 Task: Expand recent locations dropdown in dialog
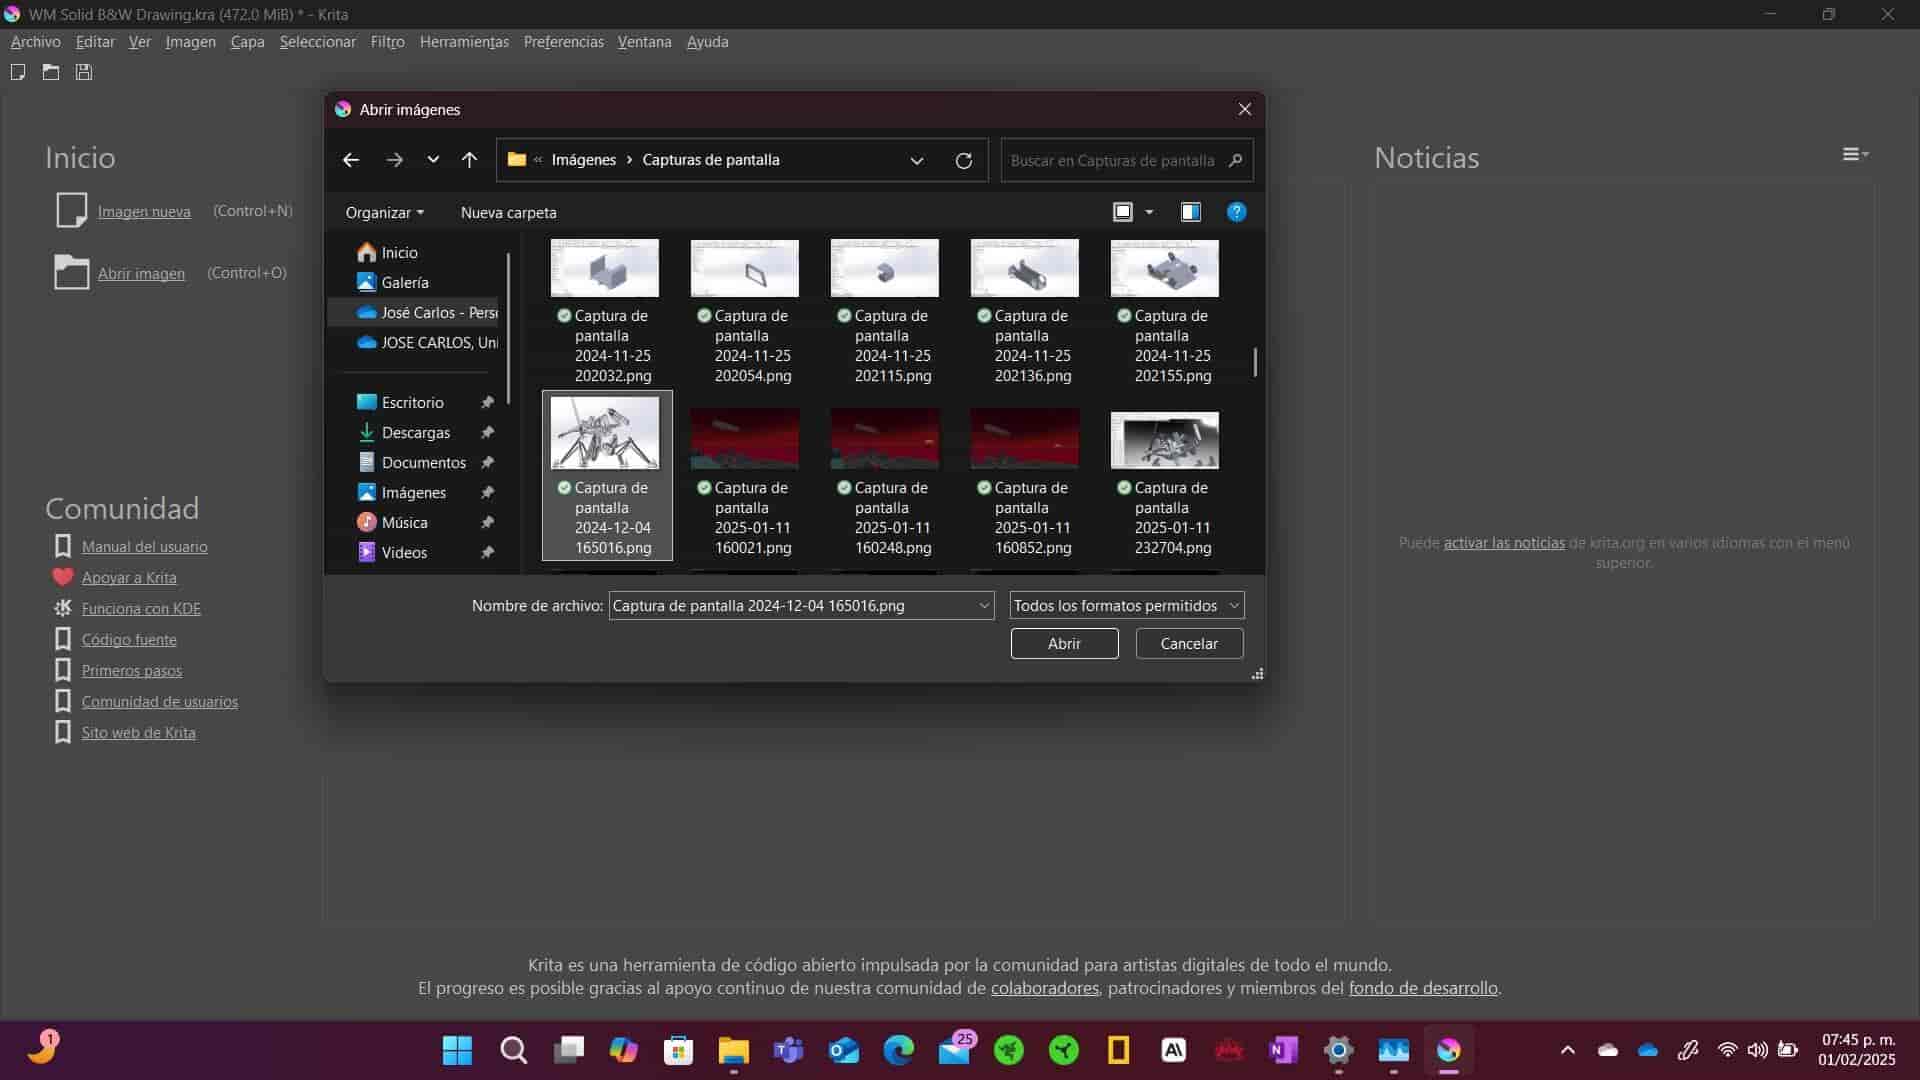click(x=433, y=160)
